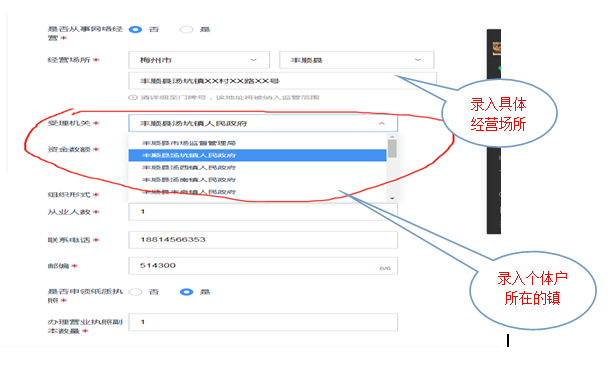Image resolution: width=616 pixels, height=369 pixels.
Task: Open the 丰顺县 county dropdown
Action: click(x=356, y=60)
